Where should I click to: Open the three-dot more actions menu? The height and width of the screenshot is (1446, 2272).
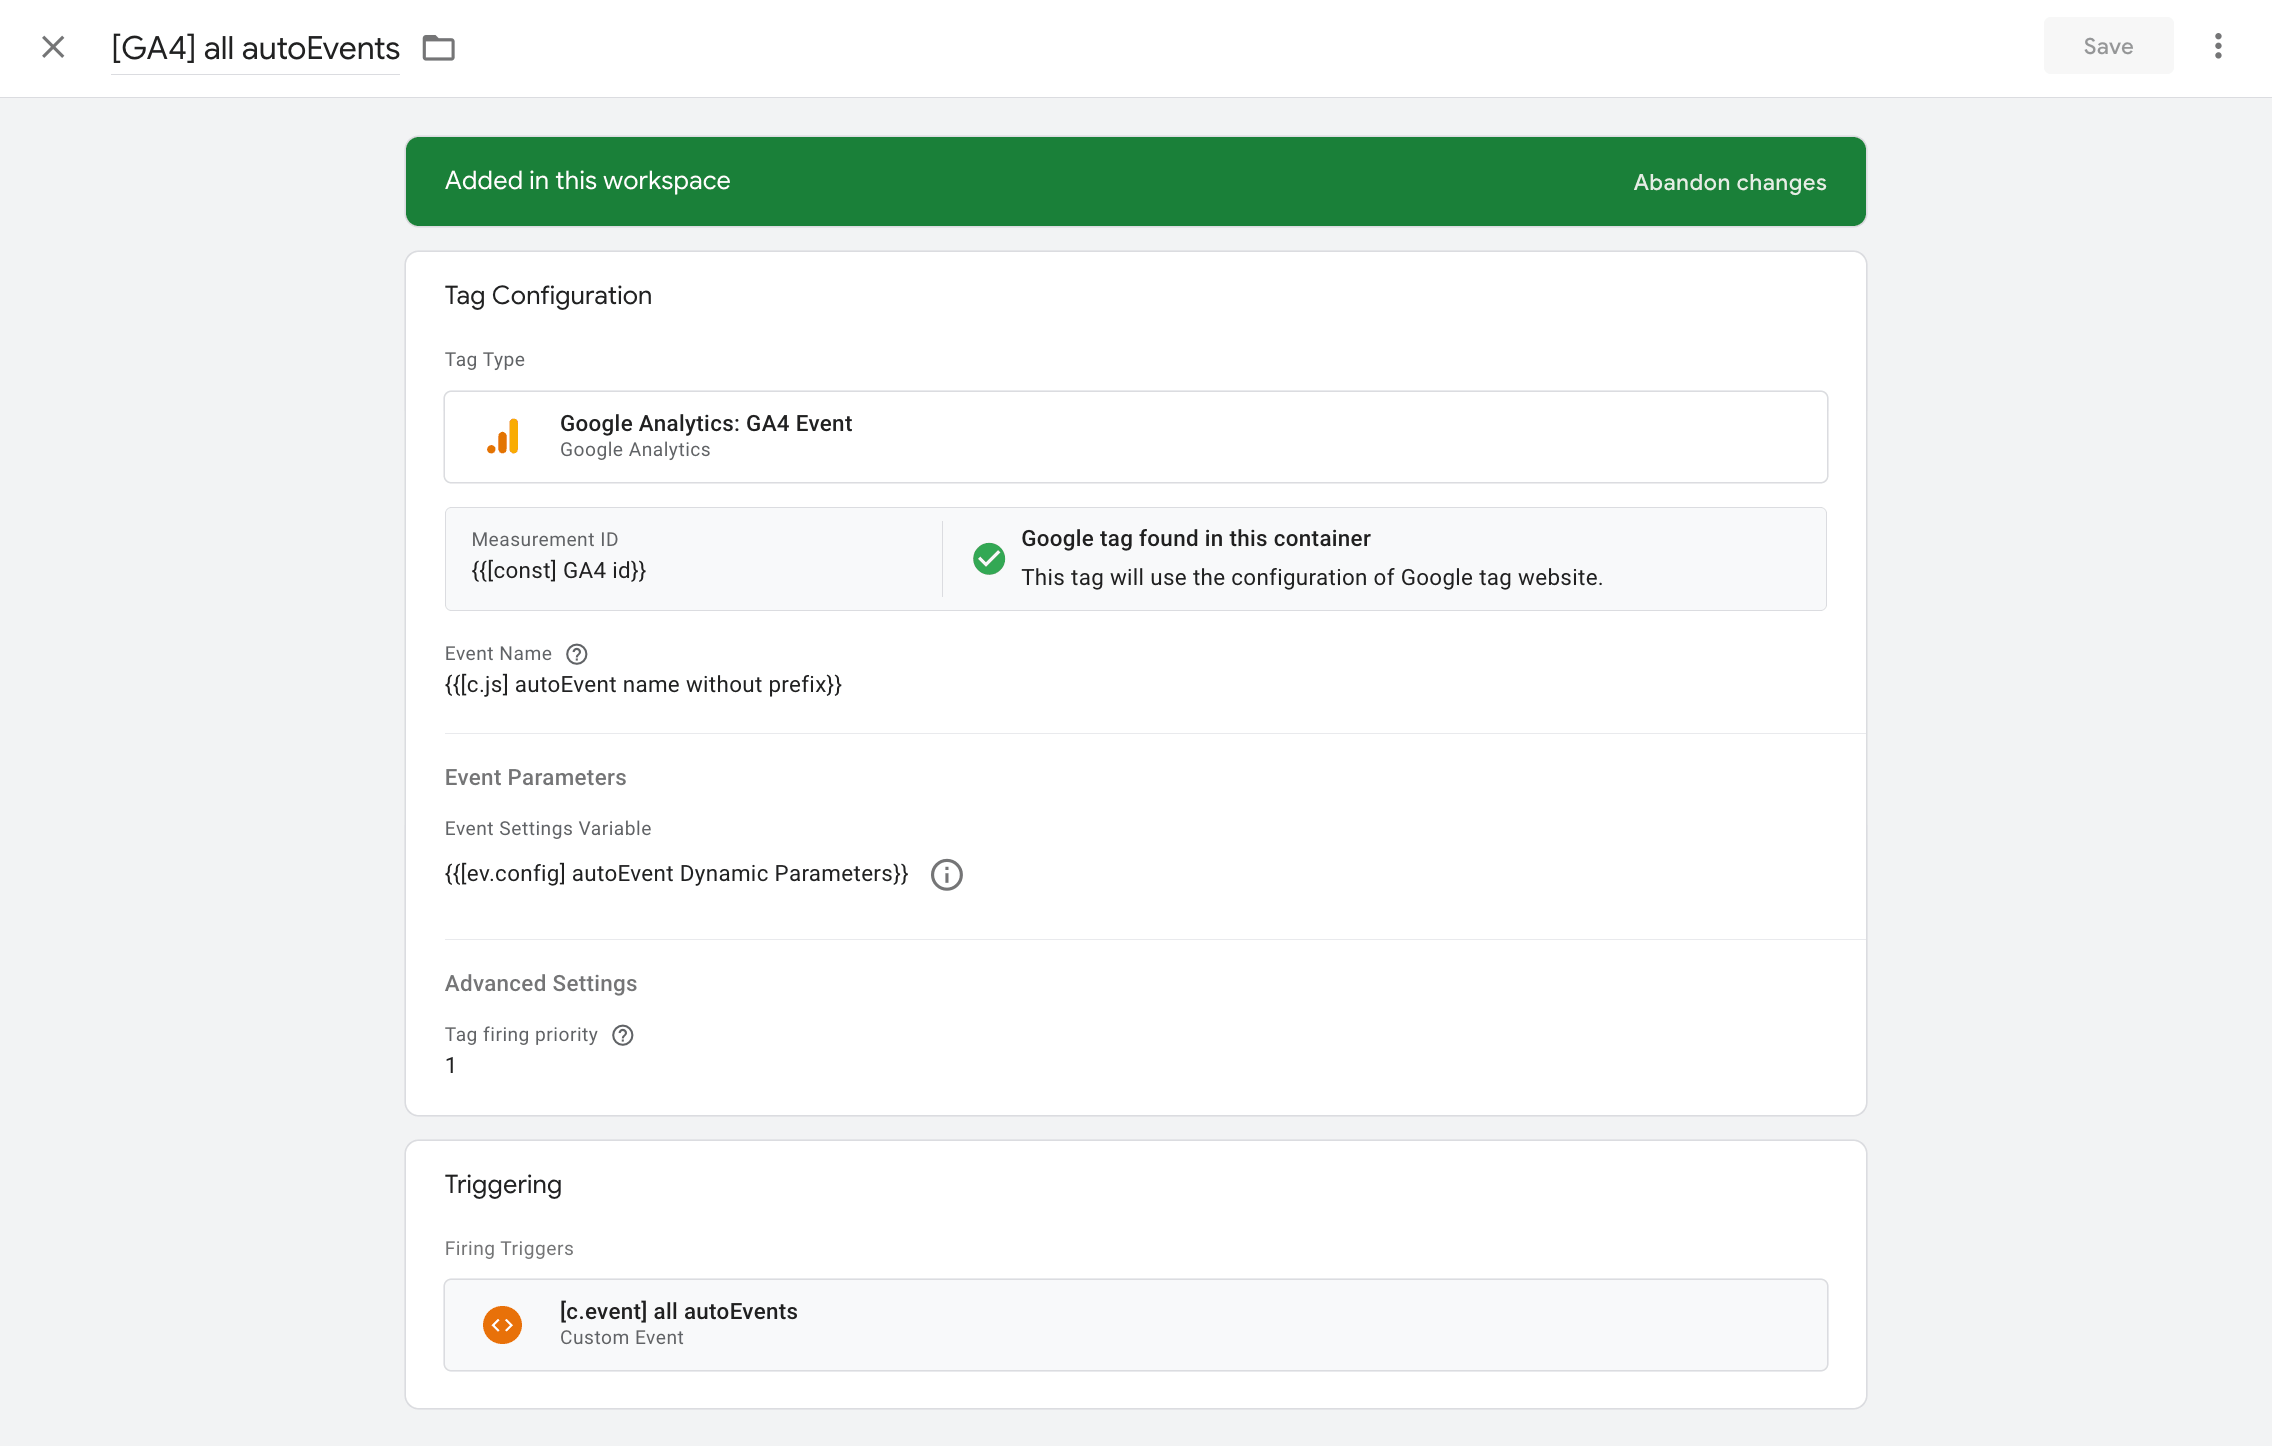pos(2218,46)
